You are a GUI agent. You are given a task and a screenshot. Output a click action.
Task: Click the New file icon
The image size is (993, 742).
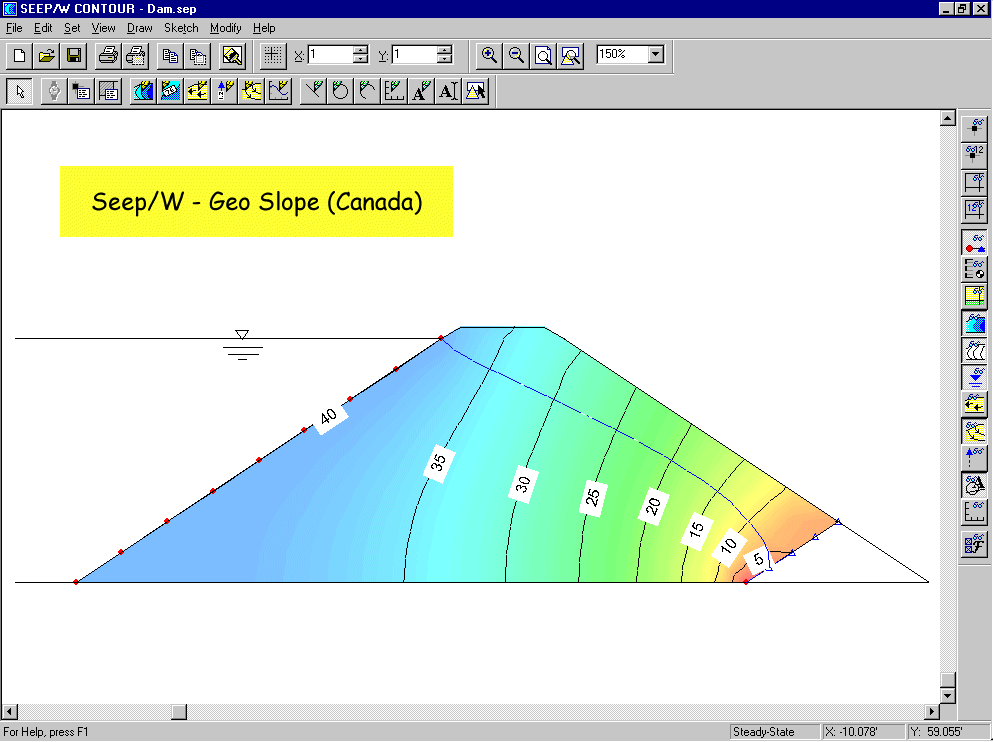tap(19, 55)
